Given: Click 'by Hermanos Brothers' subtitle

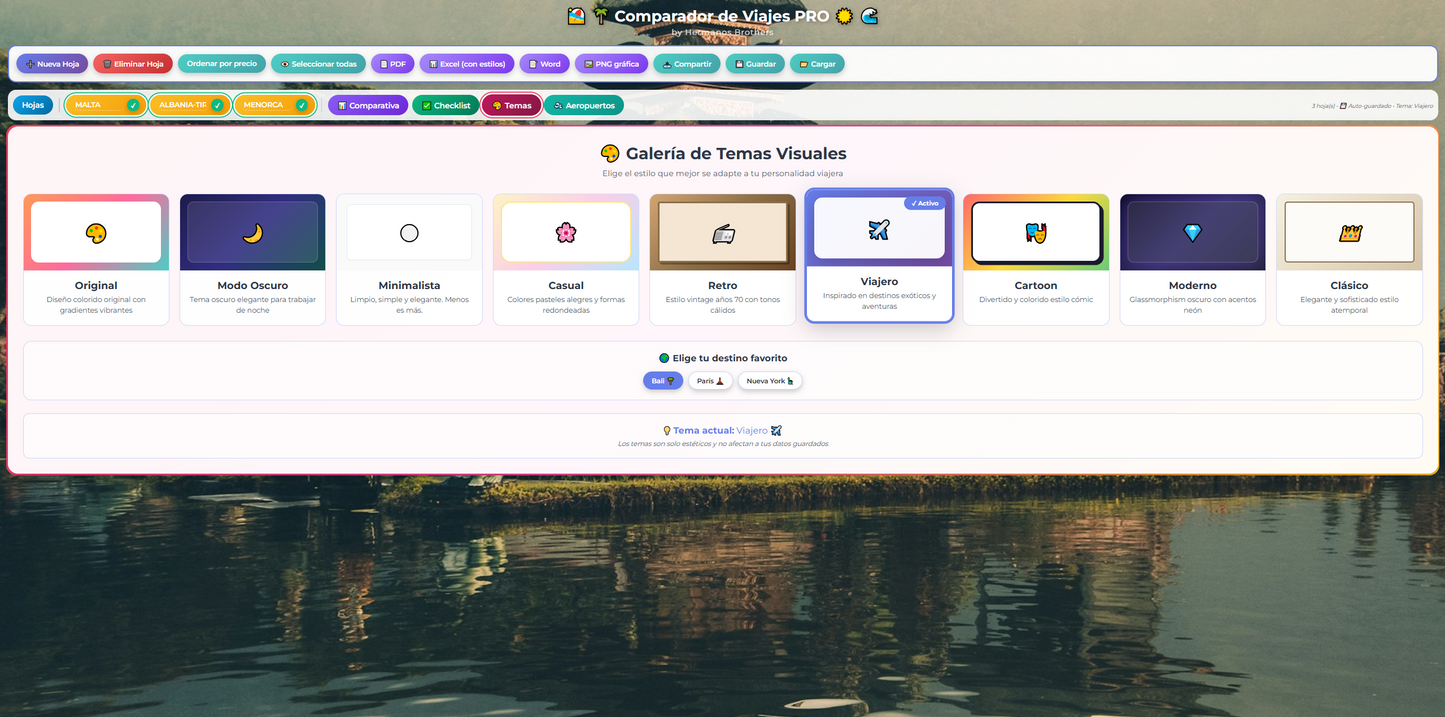Looking at the screenshot, I should [722, 32].
